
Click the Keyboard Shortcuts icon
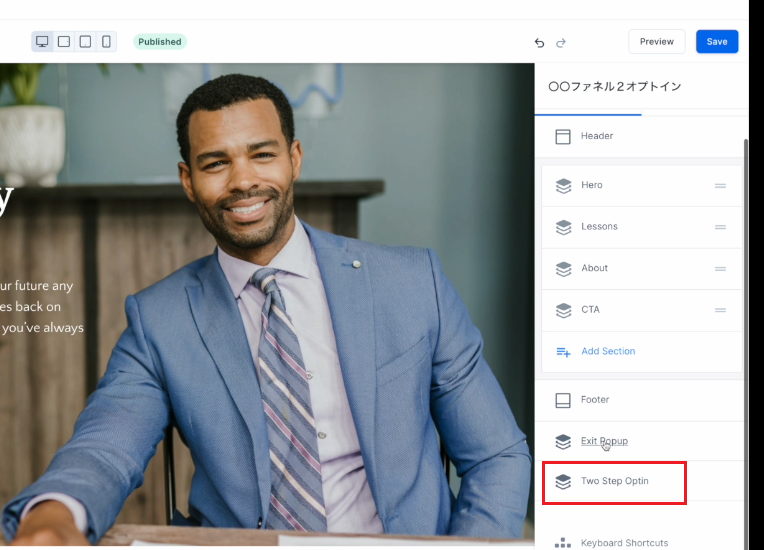563,543
